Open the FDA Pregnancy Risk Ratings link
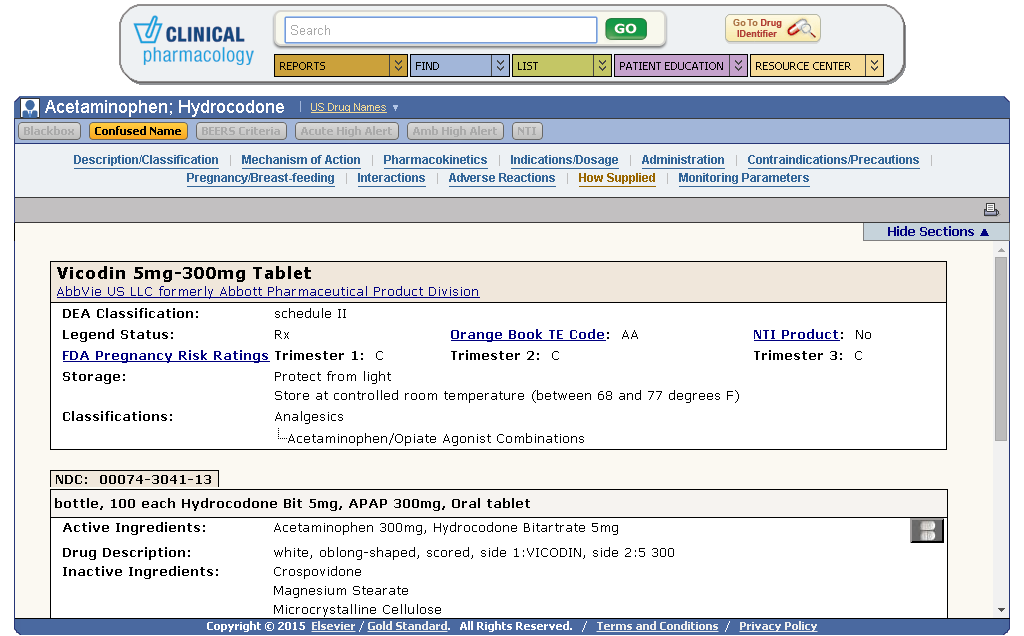 165,356
